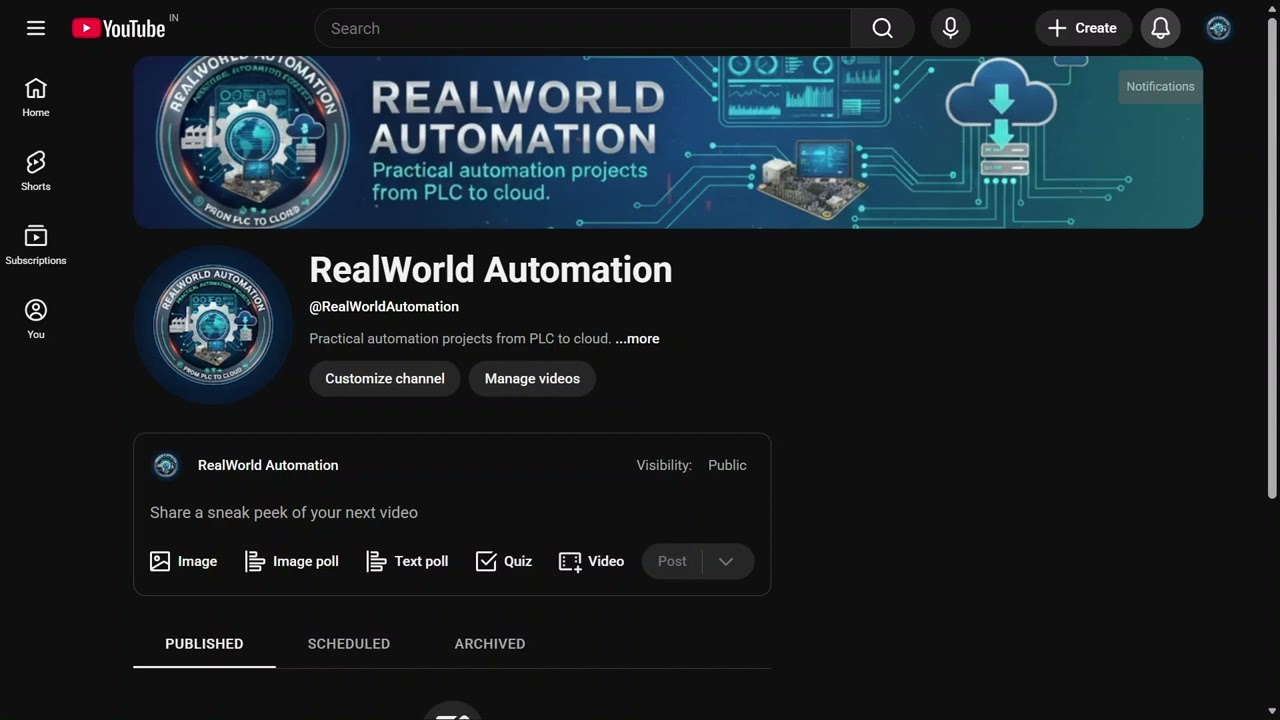Screen dimensions: 1280x720
Task: Switch to the SCHEDULED tab
Action: (x=349, y=644)
